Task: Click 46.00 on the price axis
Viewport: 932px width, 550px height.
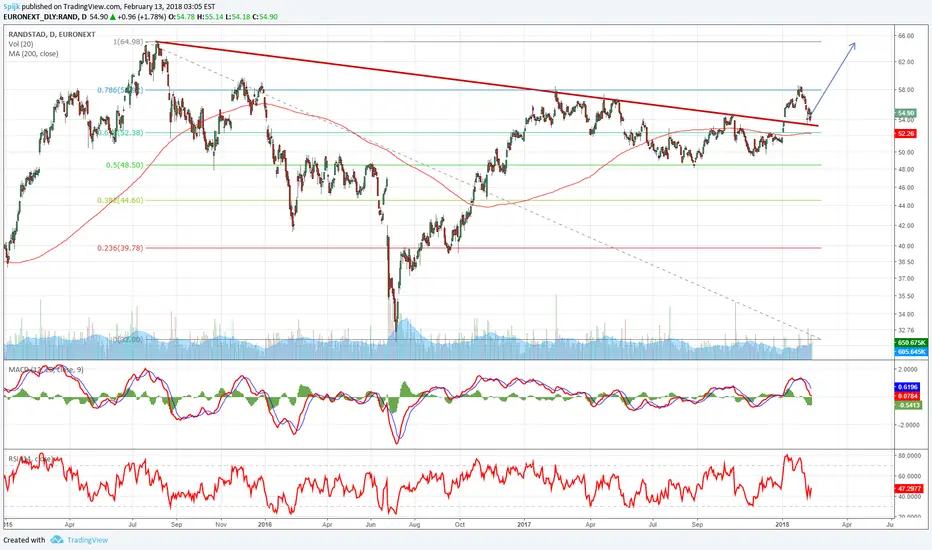Action: [906, 187]
